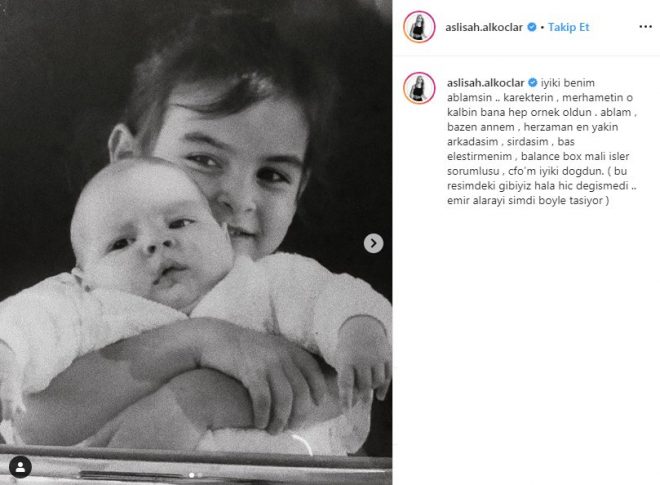The height and width of the screenshot is (485, 660).
Task: Open the profile avatar beside the caption
Action: pyautogui.click(x=419, y=88)
